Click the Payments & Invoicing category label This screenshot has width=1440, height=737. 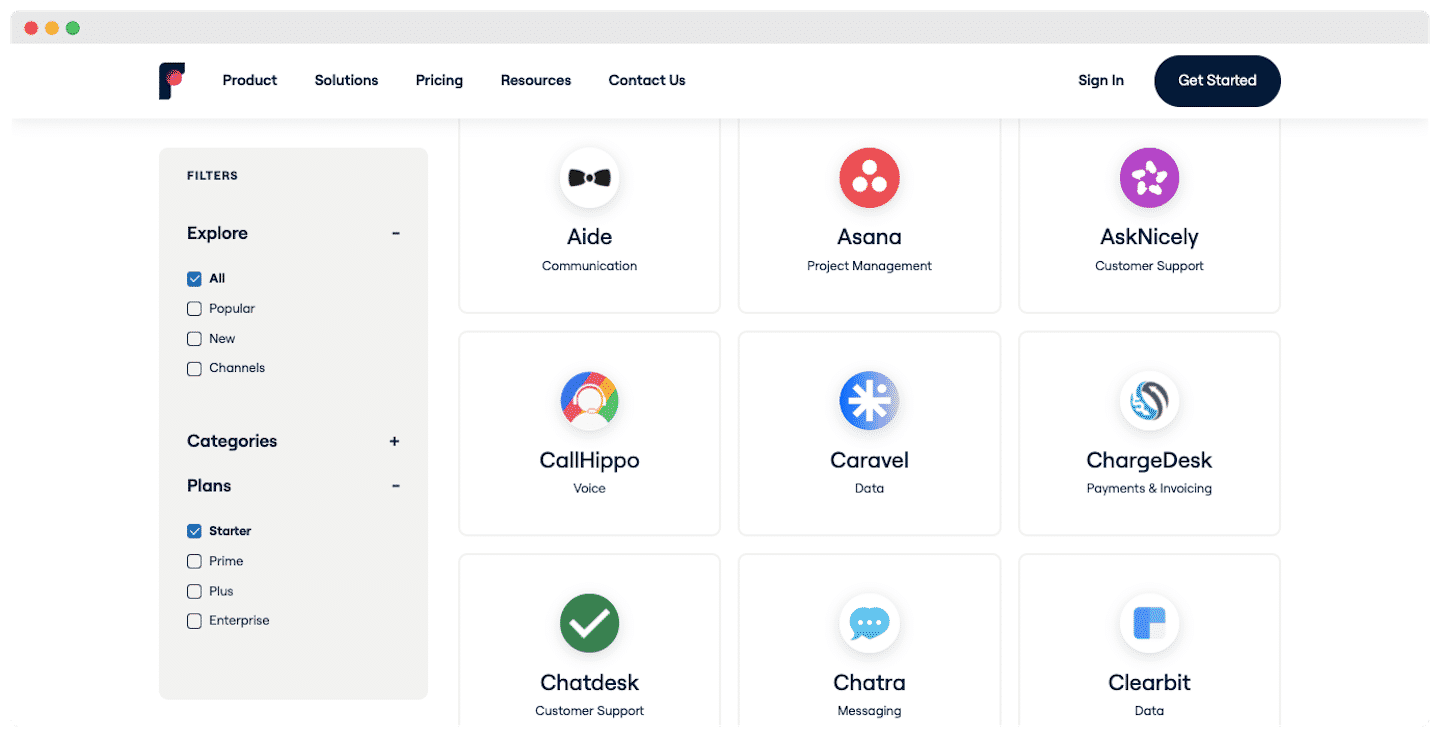1149,489
